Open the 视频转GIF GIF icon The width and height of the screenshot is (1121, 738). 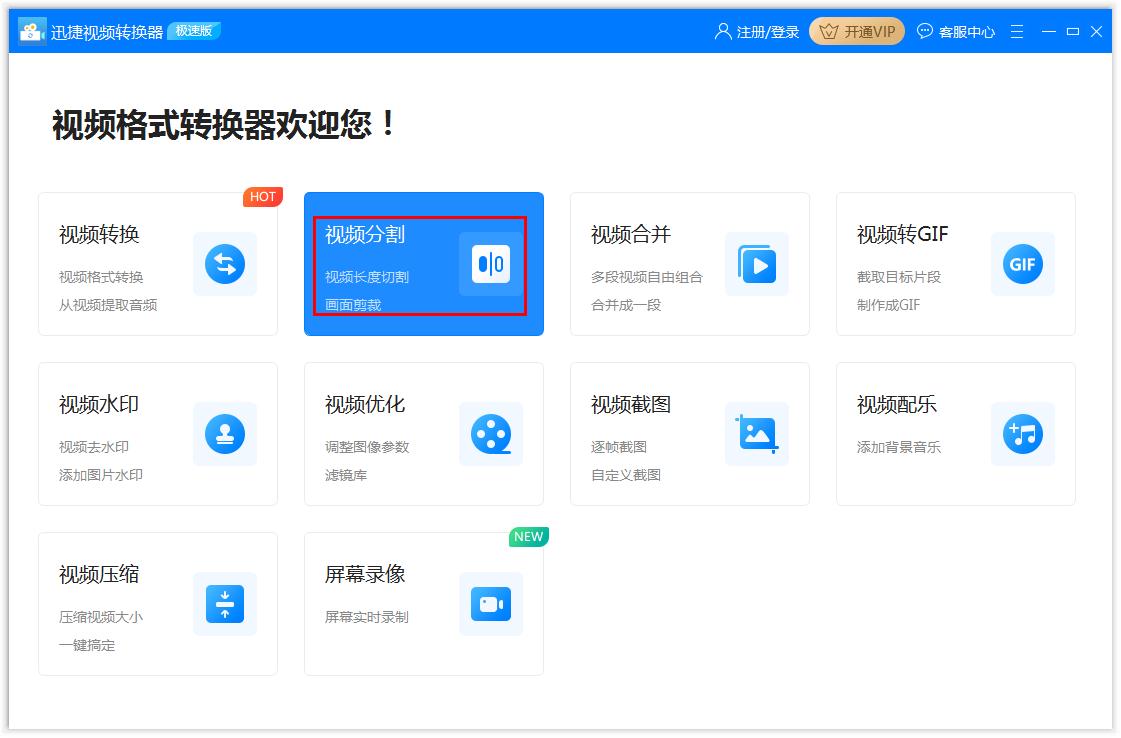1022,264
